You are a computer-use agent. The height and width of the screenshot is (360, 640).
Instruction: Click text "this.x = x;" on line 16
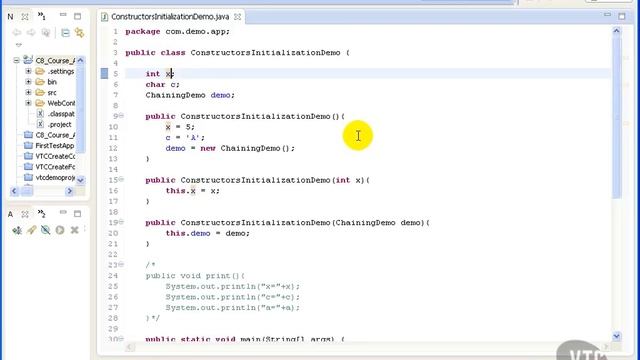[x=193, y=191]
